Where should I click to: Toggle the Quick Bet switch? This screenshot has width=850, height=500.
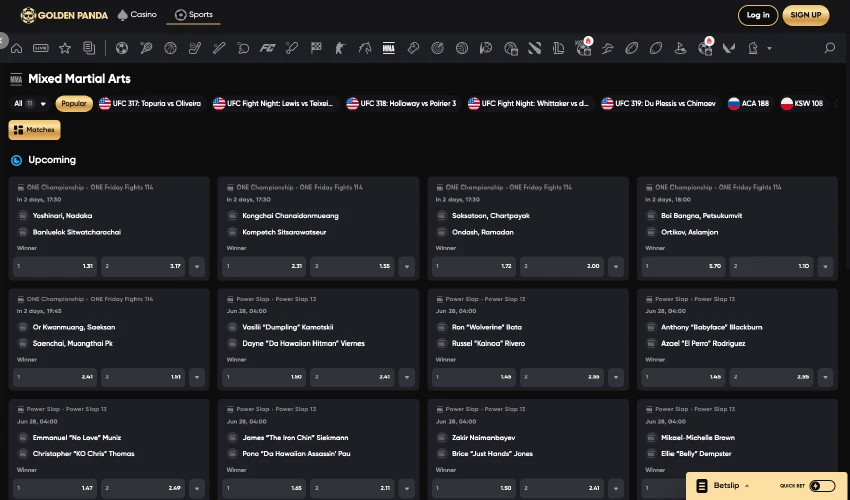click(822, 486)
